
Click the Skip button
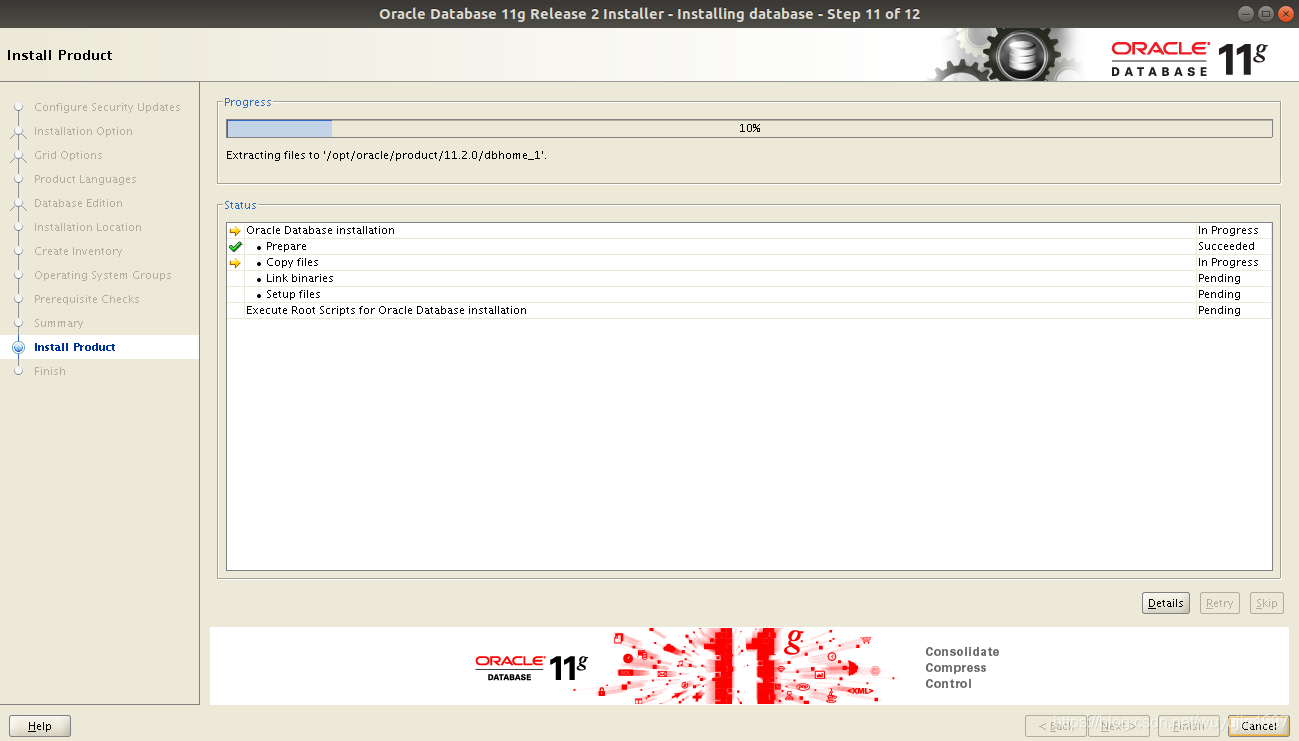click(x=1267, y=603)
